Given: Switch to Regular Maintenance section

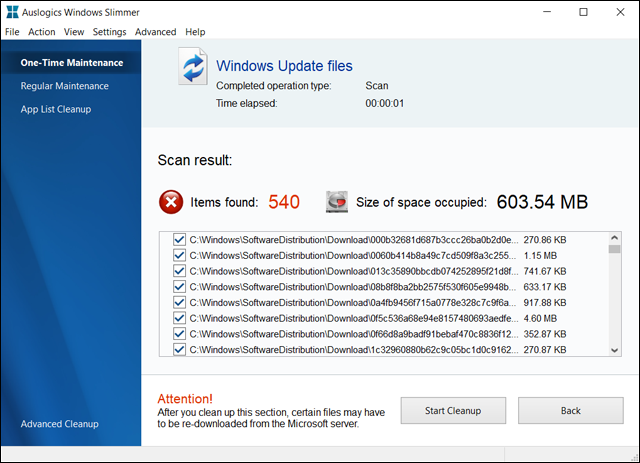Looking at the screenshot, I should [64, 86].
